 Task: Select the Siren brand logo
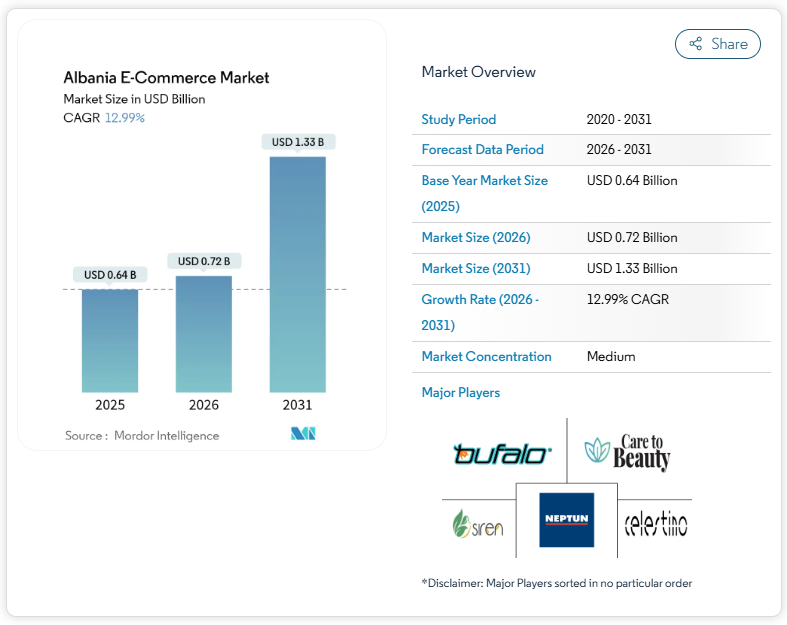tap(478, 524)
